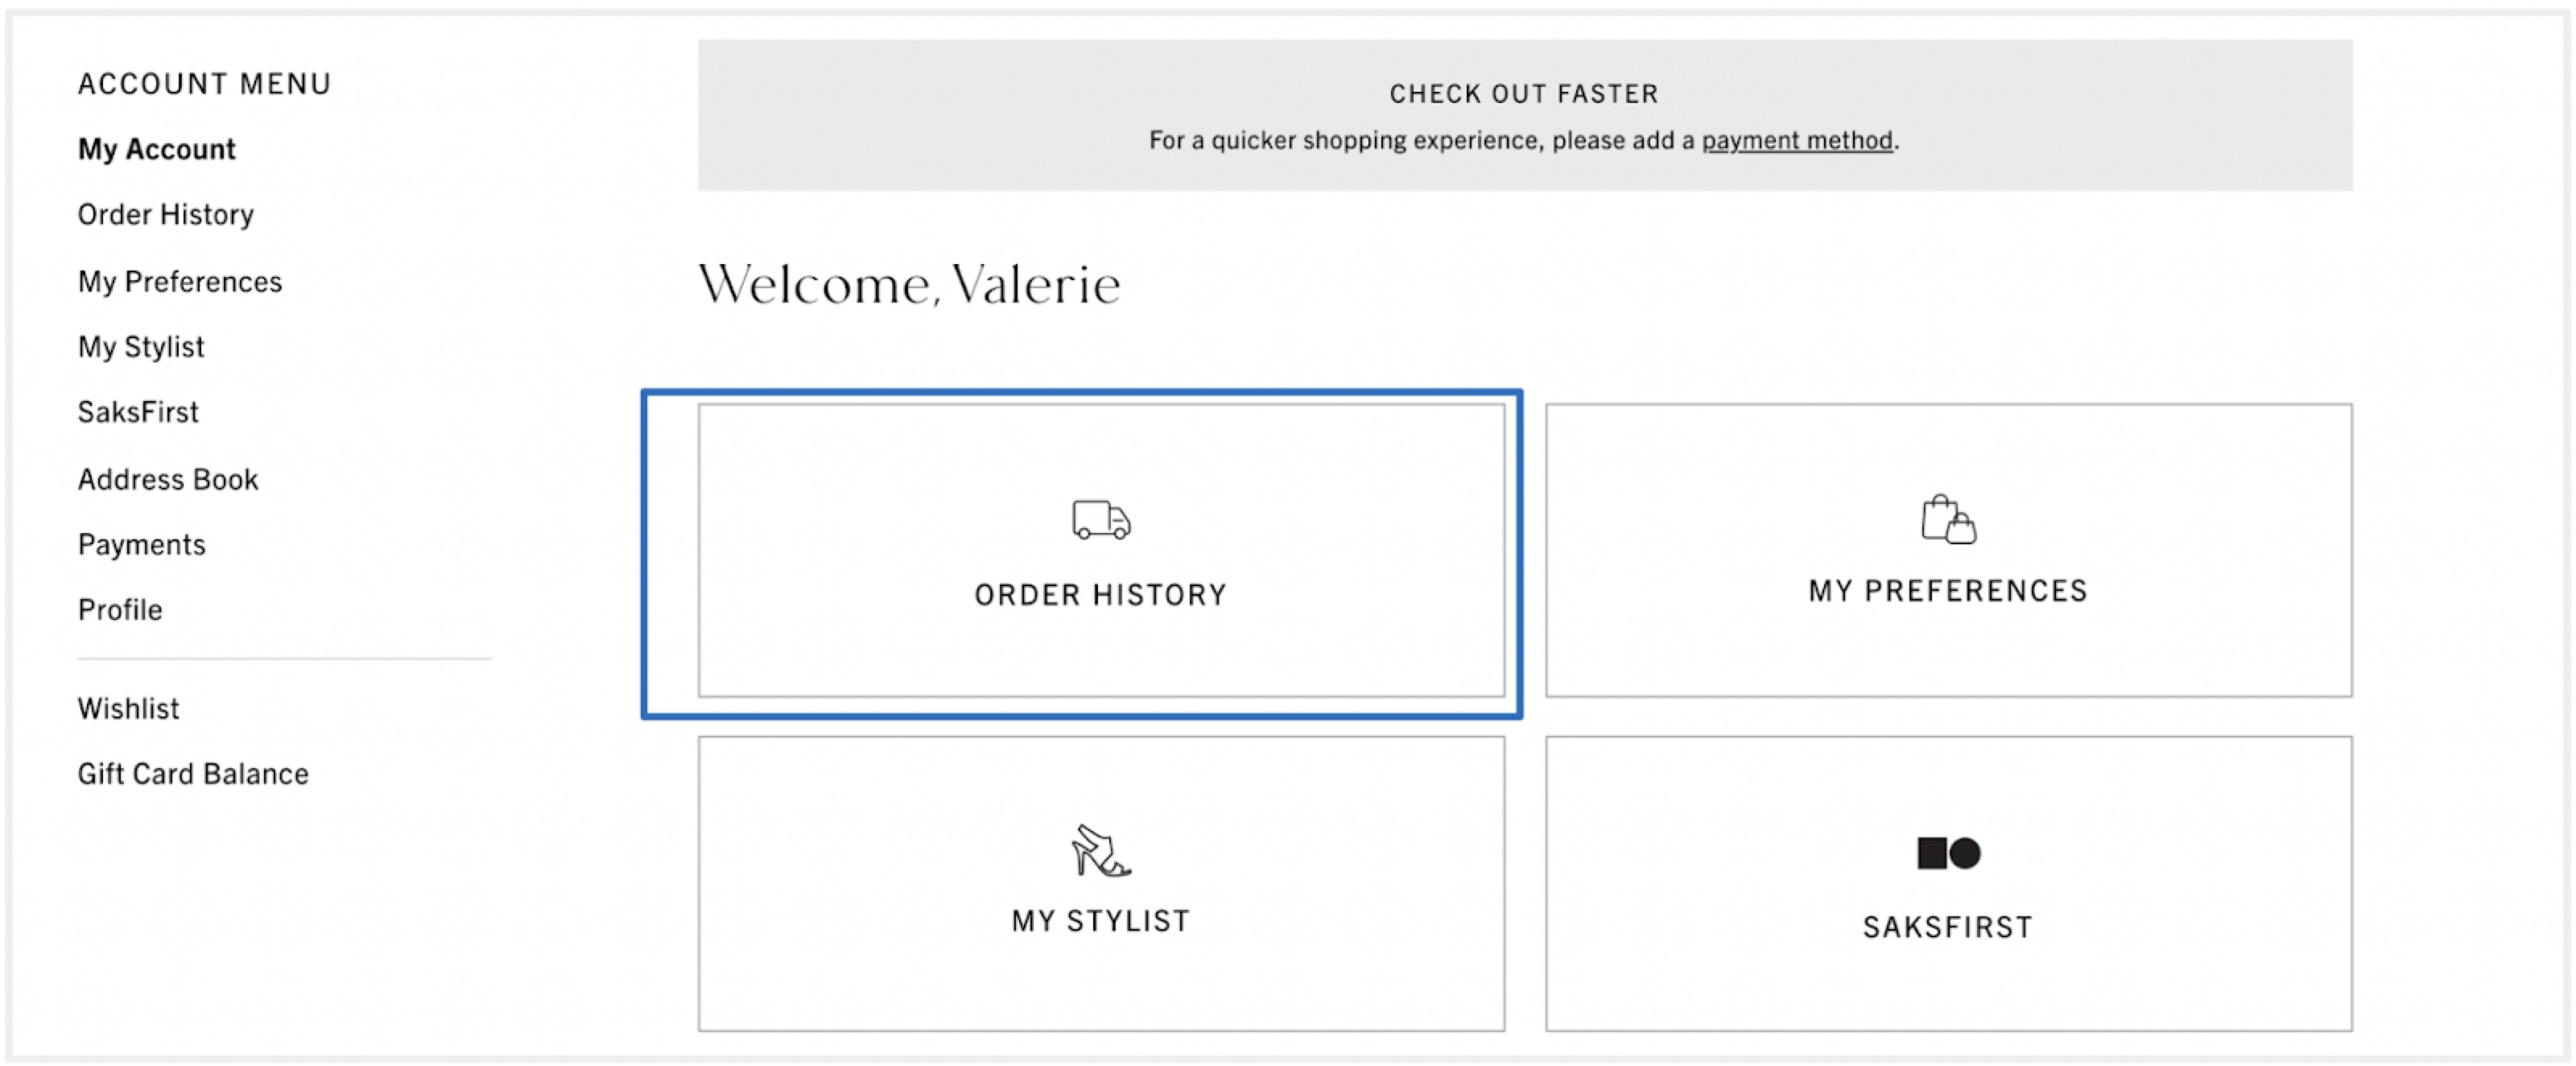The width and height of the screenshot is (2576, 1066).
Task: Click the shopping bags icon
Action: (x=1948, y=519)
